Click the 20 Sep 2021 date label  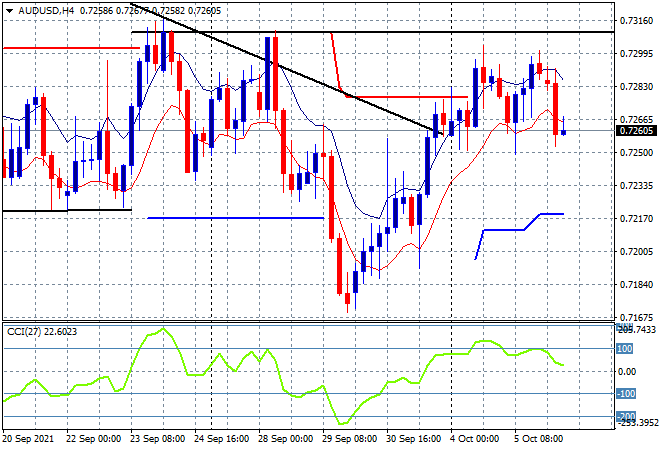(28, 439)
